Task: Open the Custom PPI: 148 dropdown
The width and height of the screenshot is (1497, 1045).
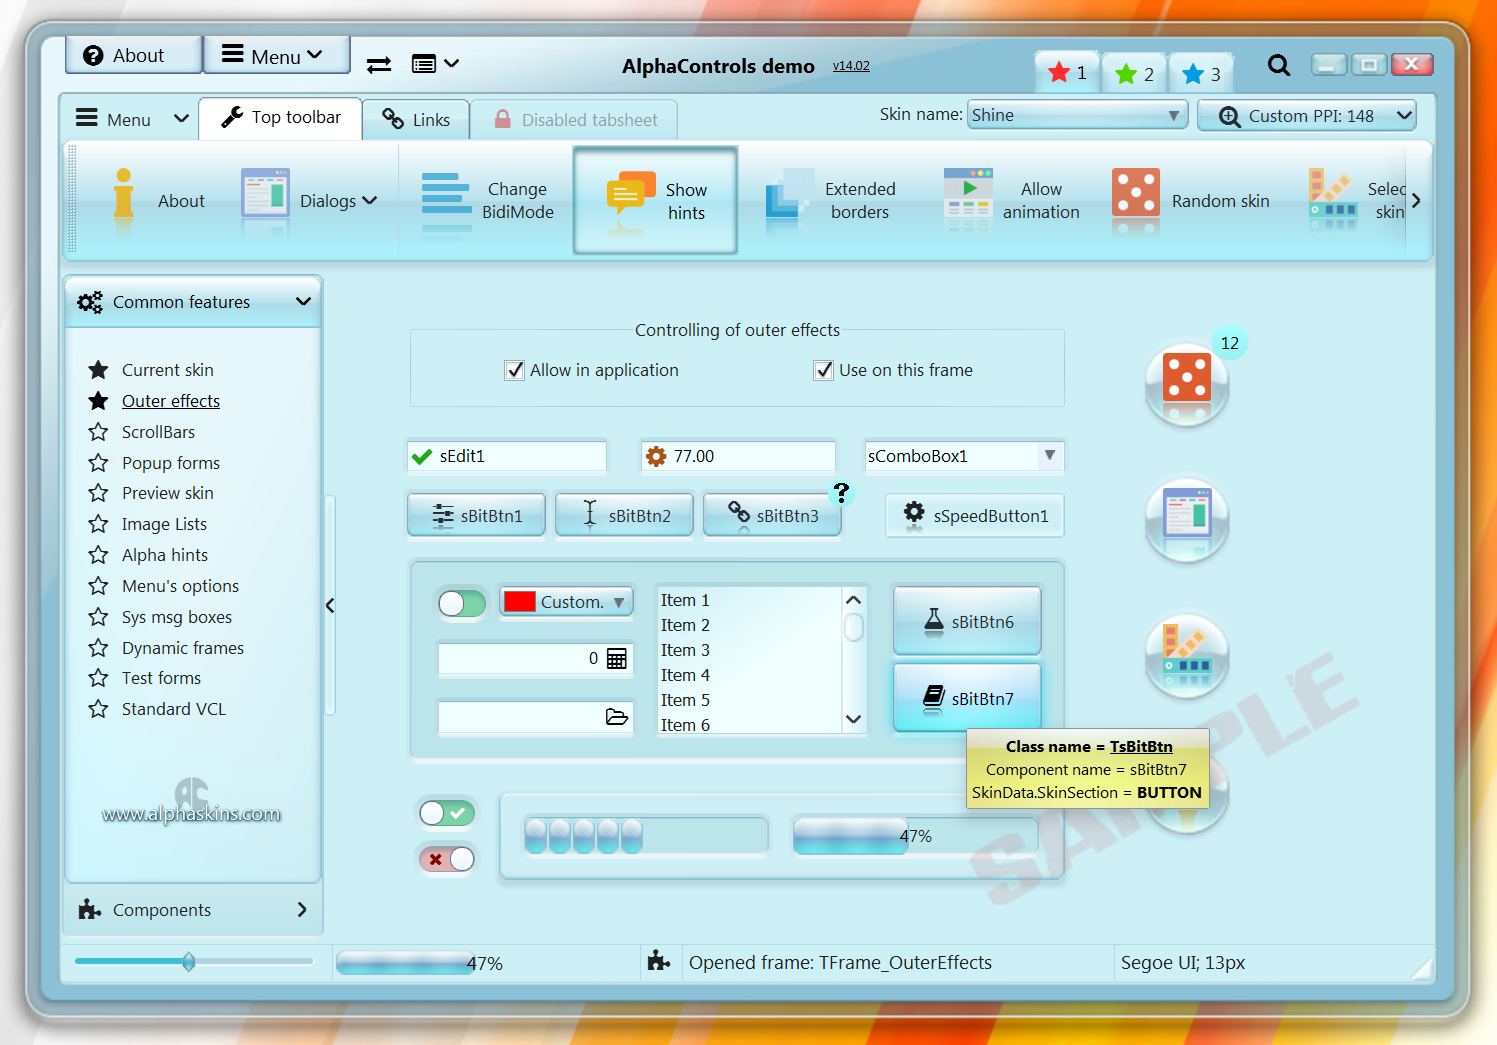Action: click(x=1308, y=116)
